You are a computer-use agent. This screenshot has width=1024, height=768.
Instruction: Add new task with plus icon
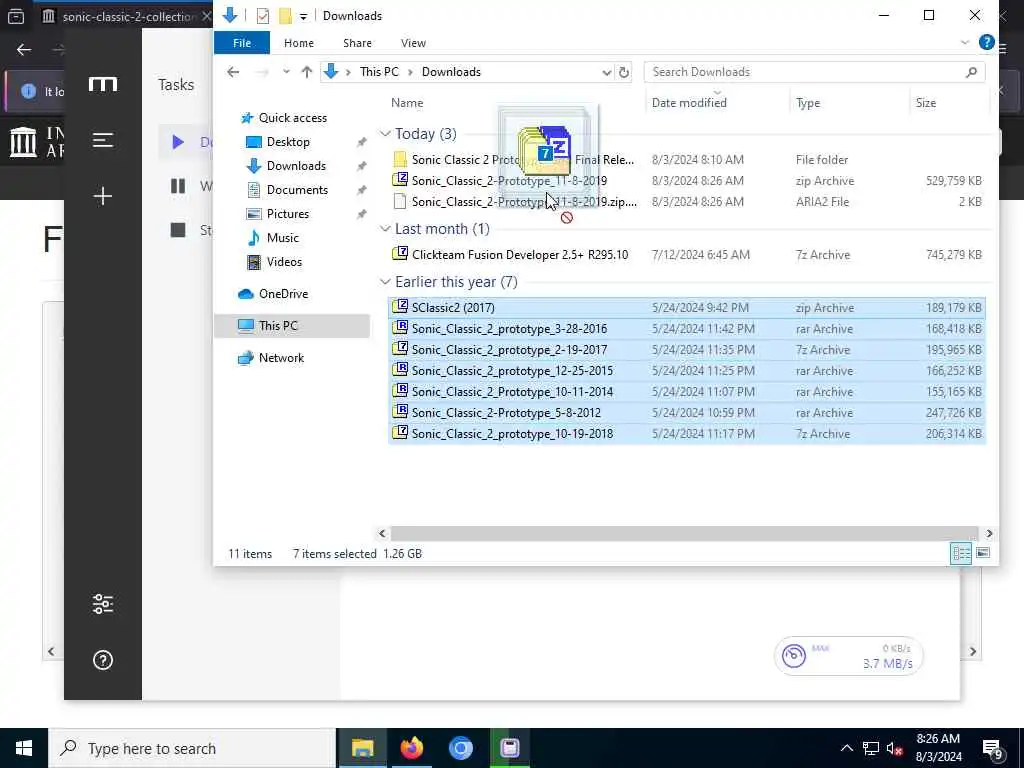[x=103, y=196]
